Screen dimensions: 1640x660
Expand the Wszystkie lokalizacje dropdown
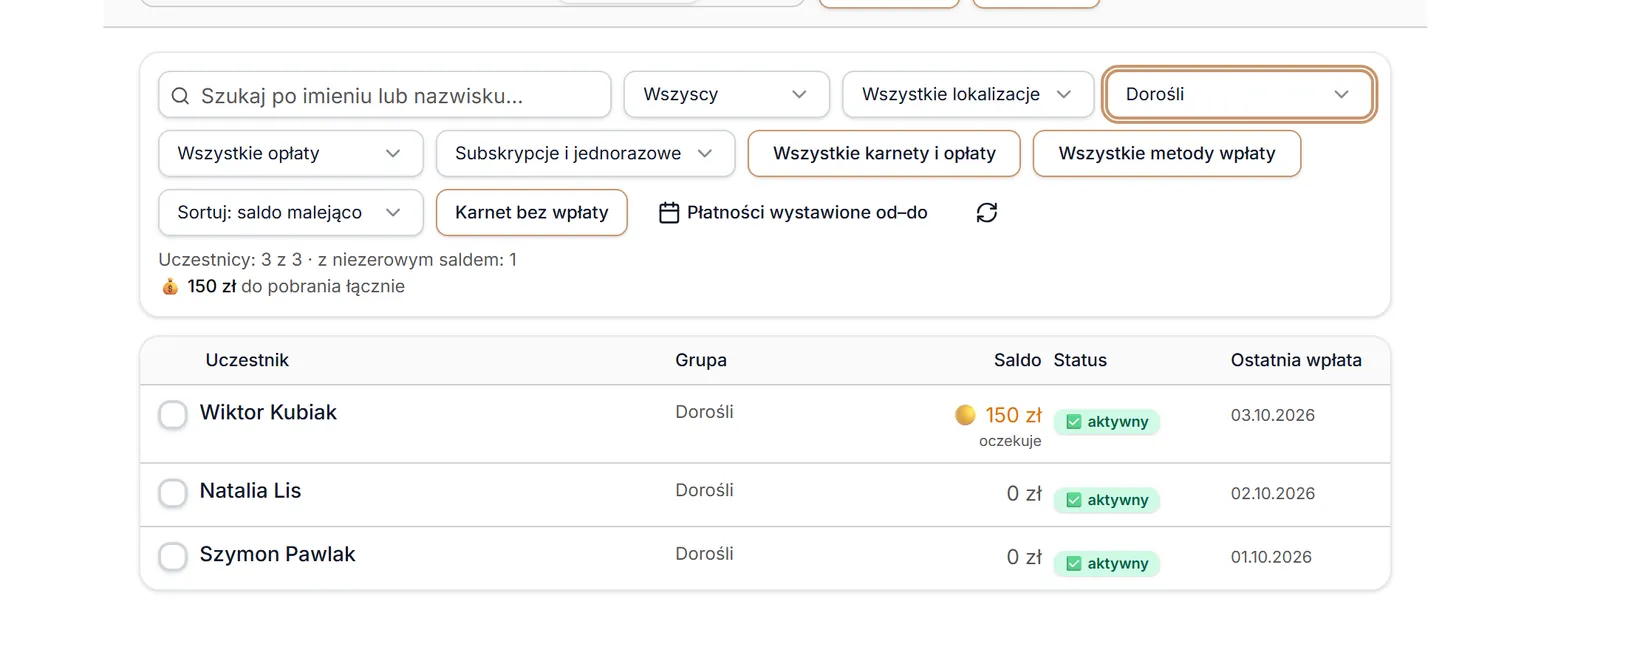(968, 94)
